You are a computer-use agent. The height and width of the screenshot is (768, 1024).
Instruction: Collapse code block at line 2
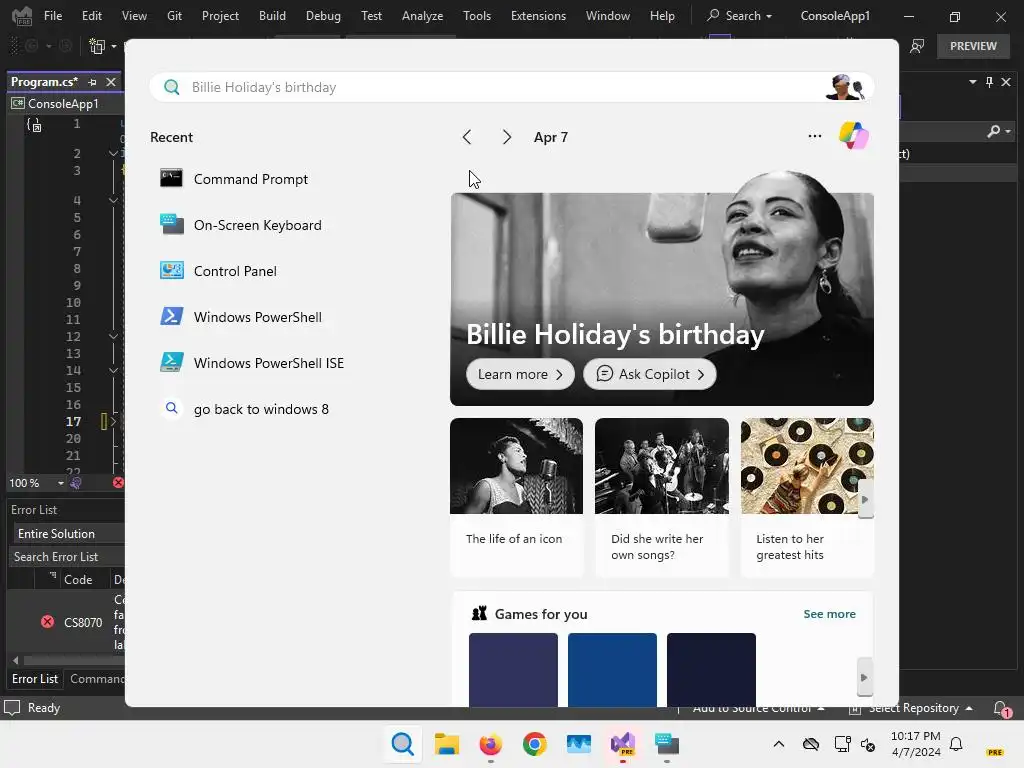pos(113,153)
